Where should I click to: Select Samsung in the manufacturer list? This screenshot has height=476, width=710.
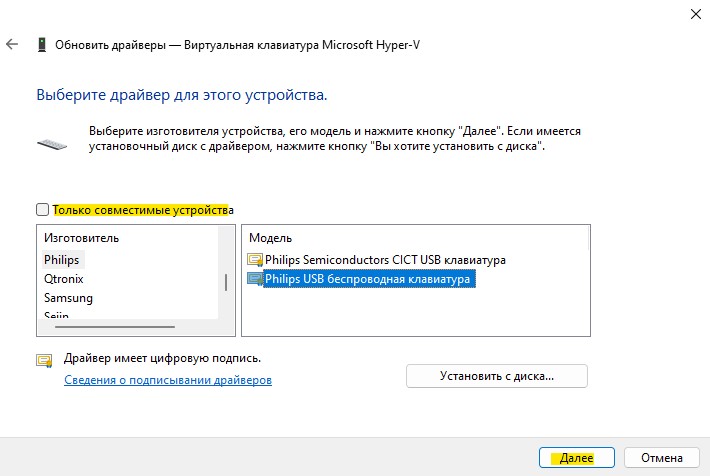coord(68,298)
